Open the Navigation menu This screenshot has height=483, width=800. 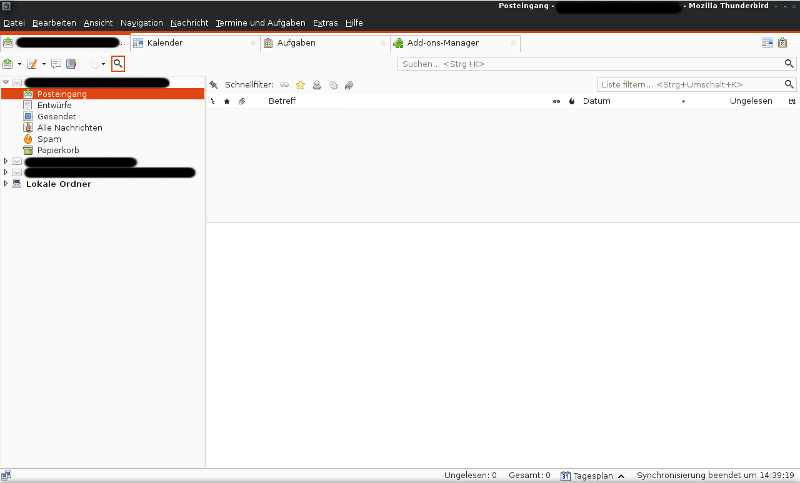coord(141,23)
